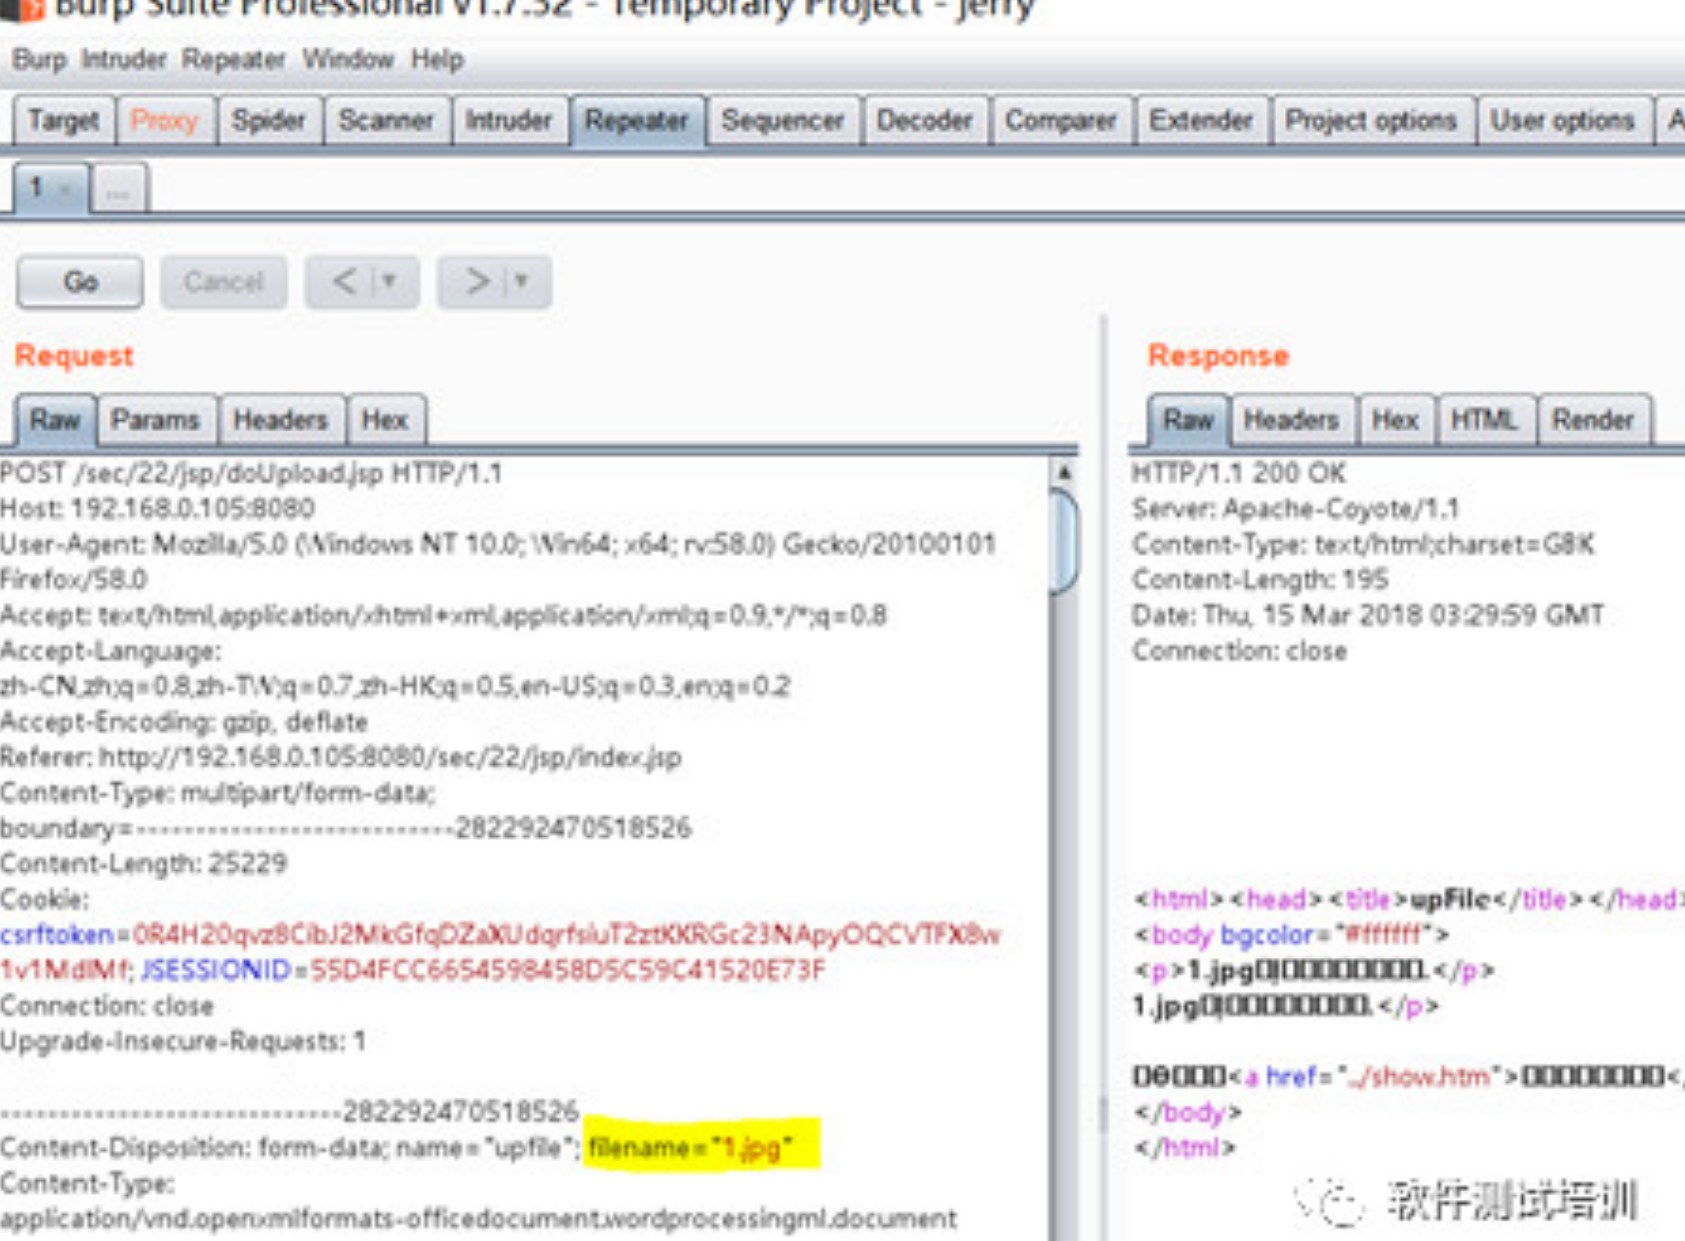This screenshot has height=1241, width=1685.
Task: Switch to the Spider tab
Action: tap(268, 121)
